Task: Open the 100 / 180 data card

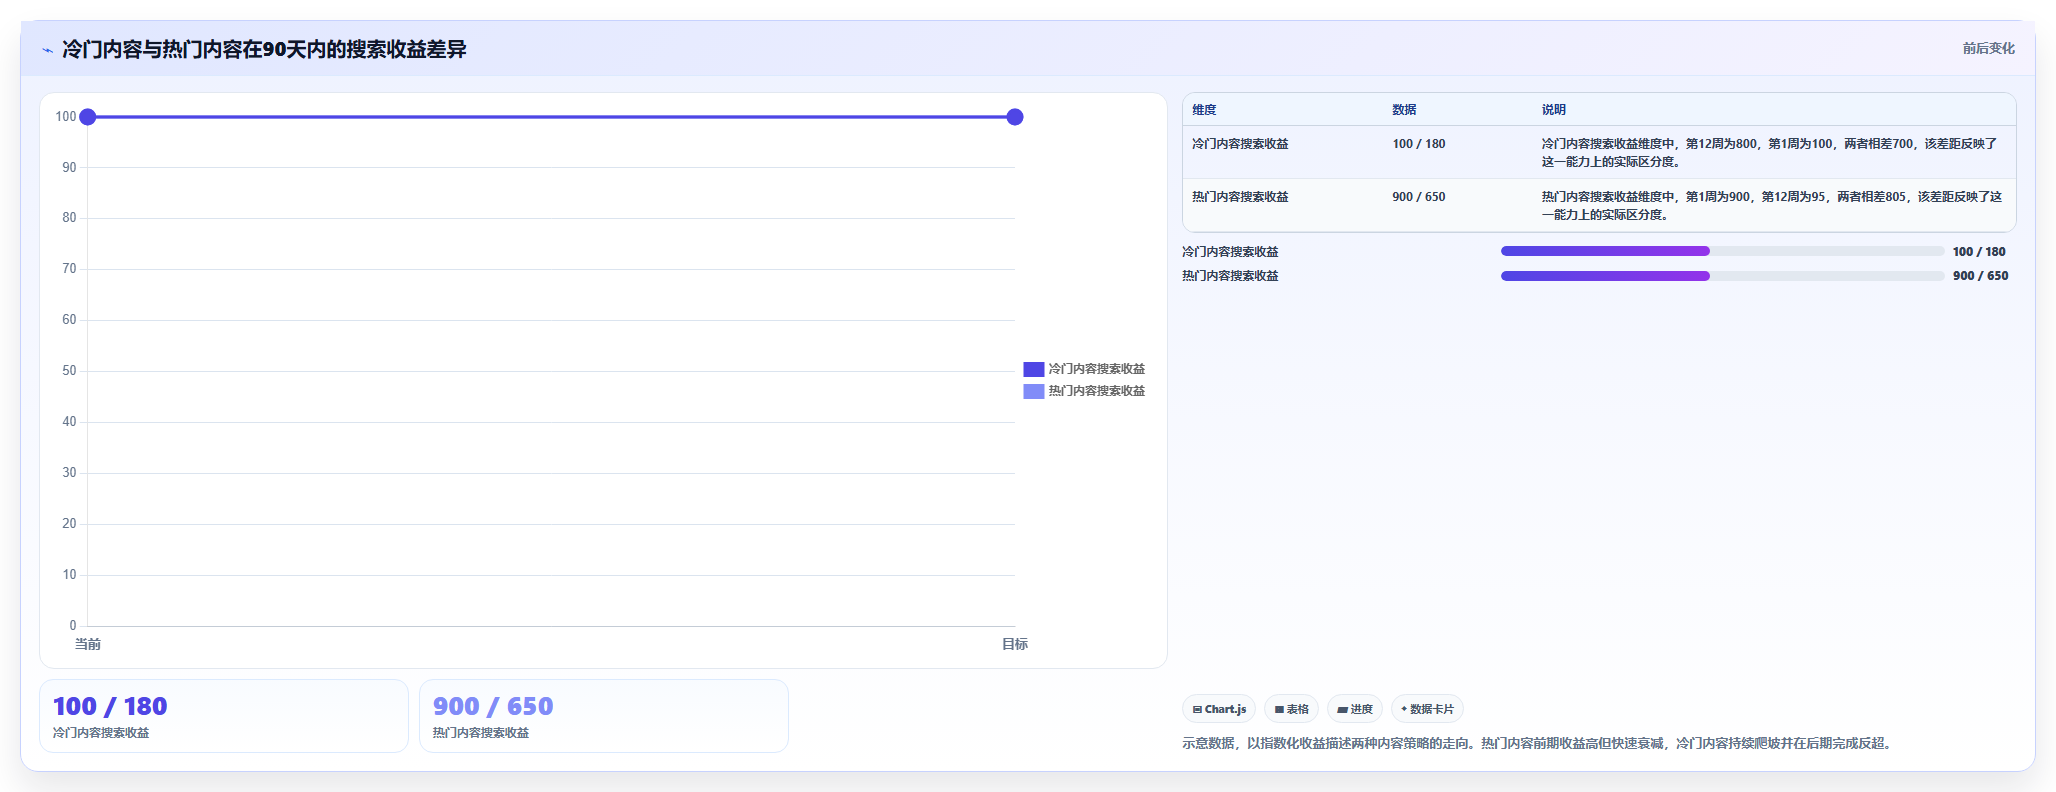Action: 224,716
